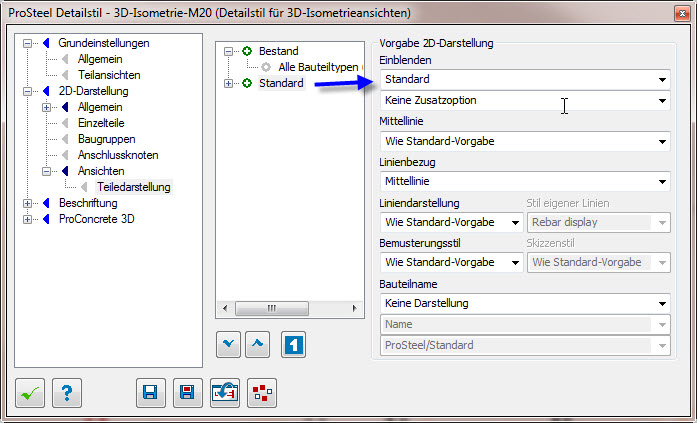Viewport: 697px width, 423px height.
Task: Select the Bestand entry in middle tree
Action: pyautogui.click(x=278, y=51)
